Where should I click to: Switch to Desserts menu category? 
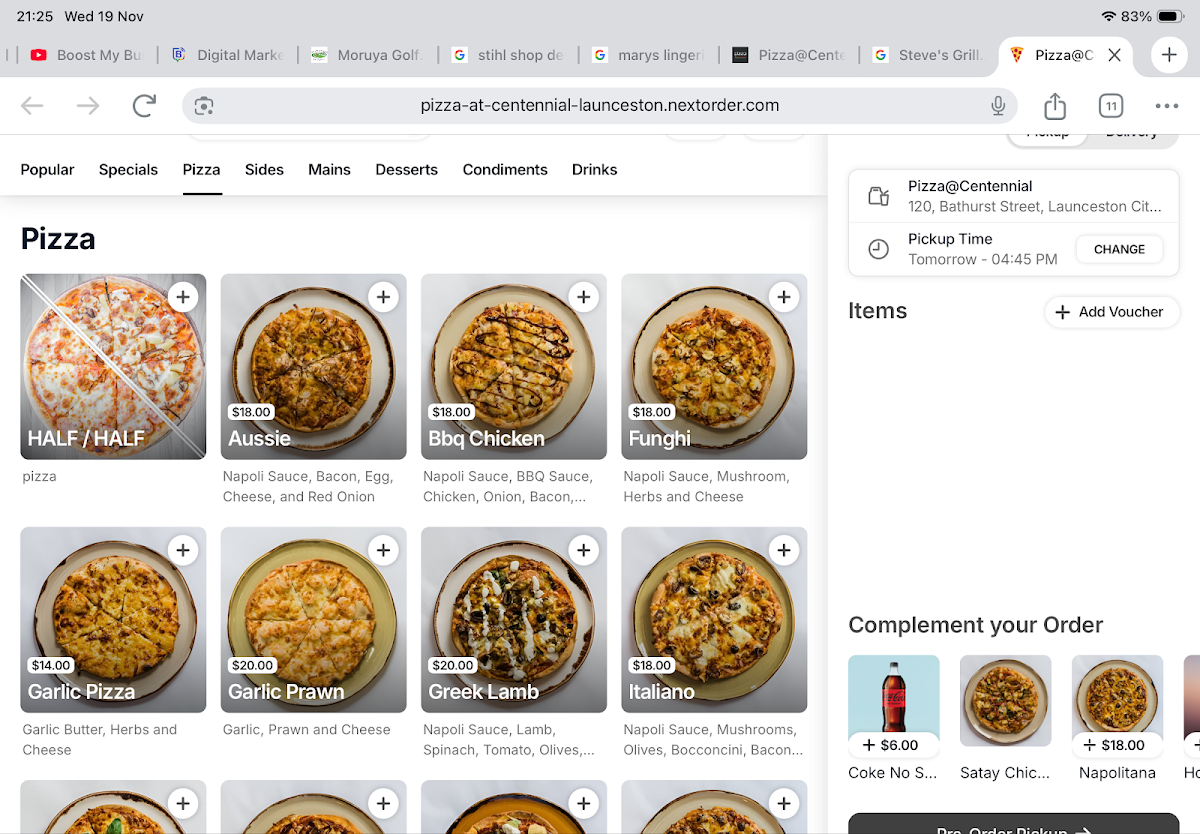pos(406,170)
